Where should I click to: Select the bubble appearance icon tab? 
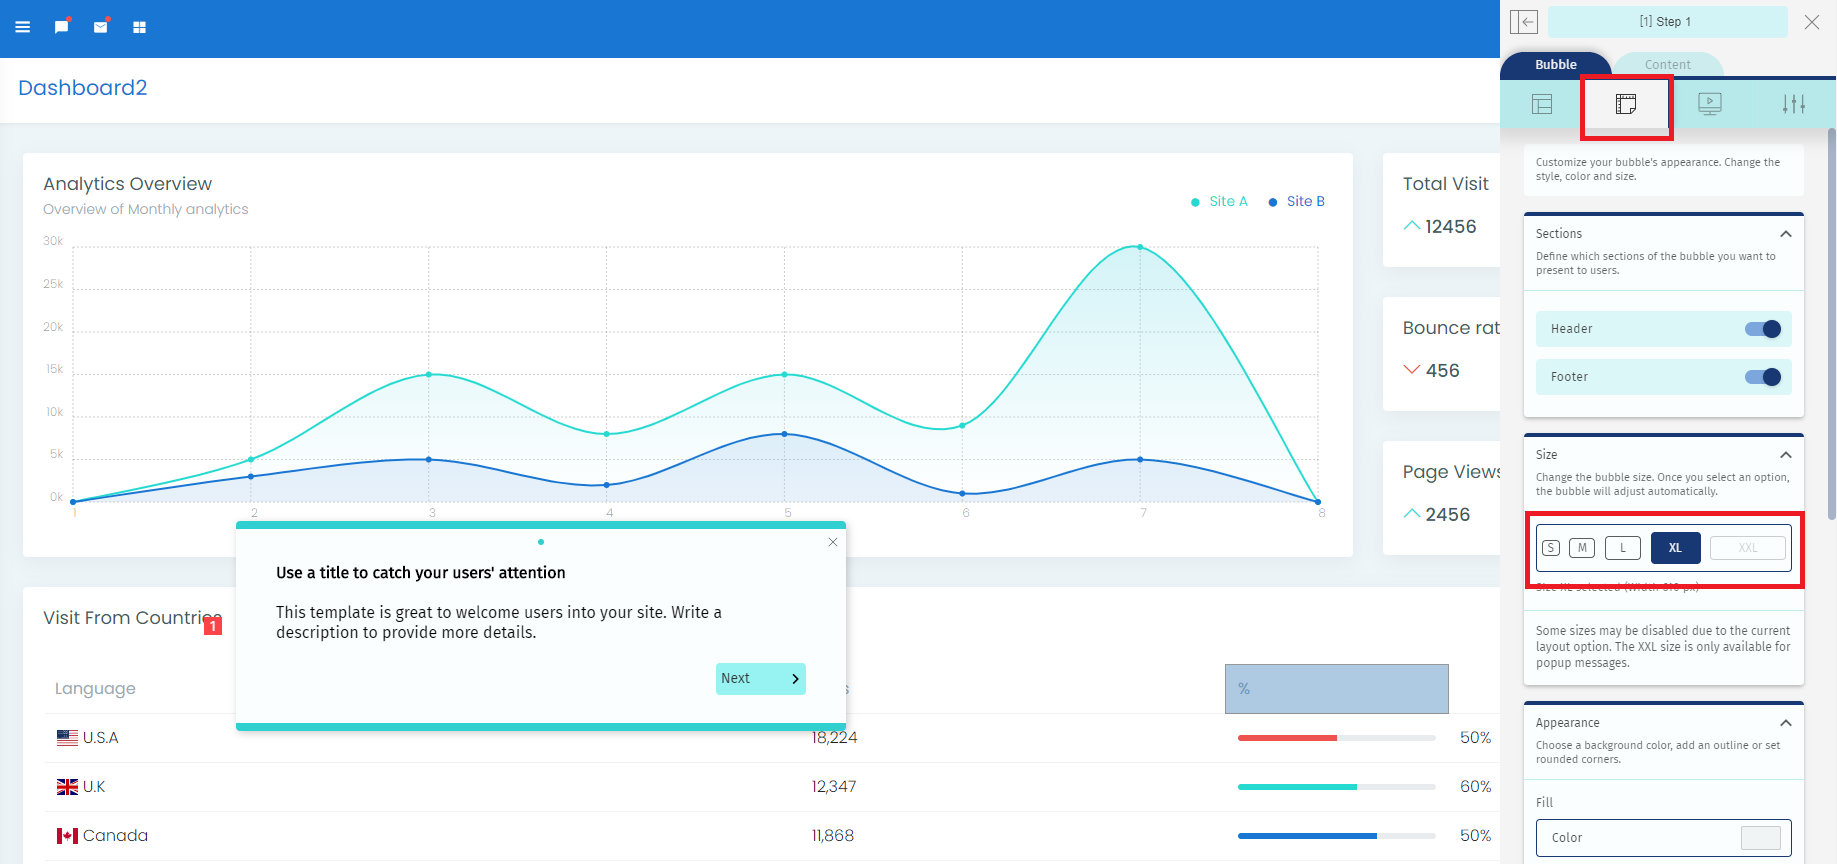pos(1626,104)
